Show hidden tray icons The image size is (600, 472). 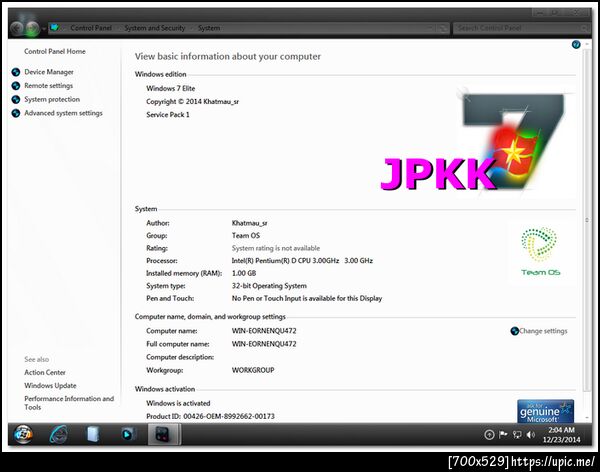[489, 434]
